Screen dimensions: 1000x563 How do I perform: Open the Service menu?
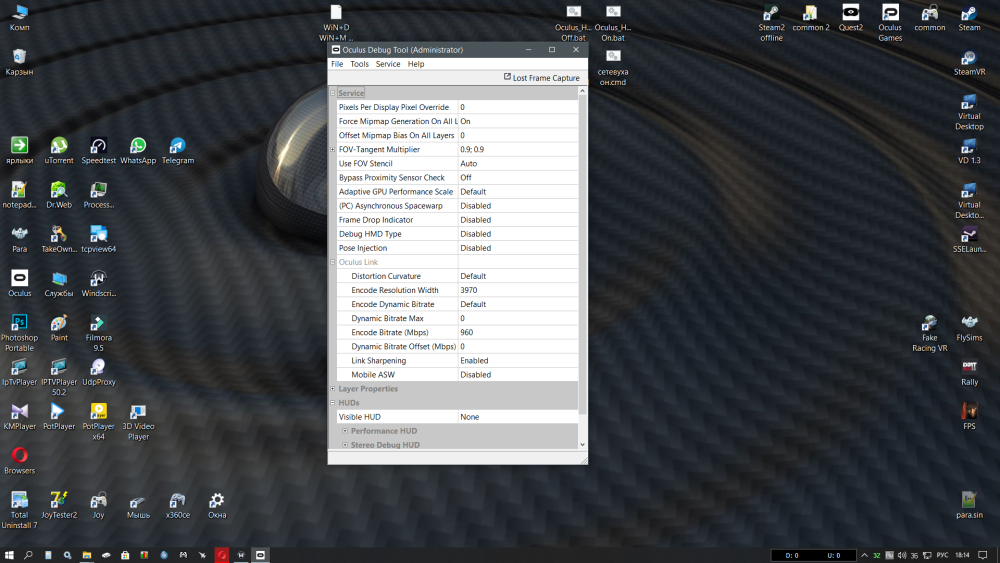[x=388, y=64]
